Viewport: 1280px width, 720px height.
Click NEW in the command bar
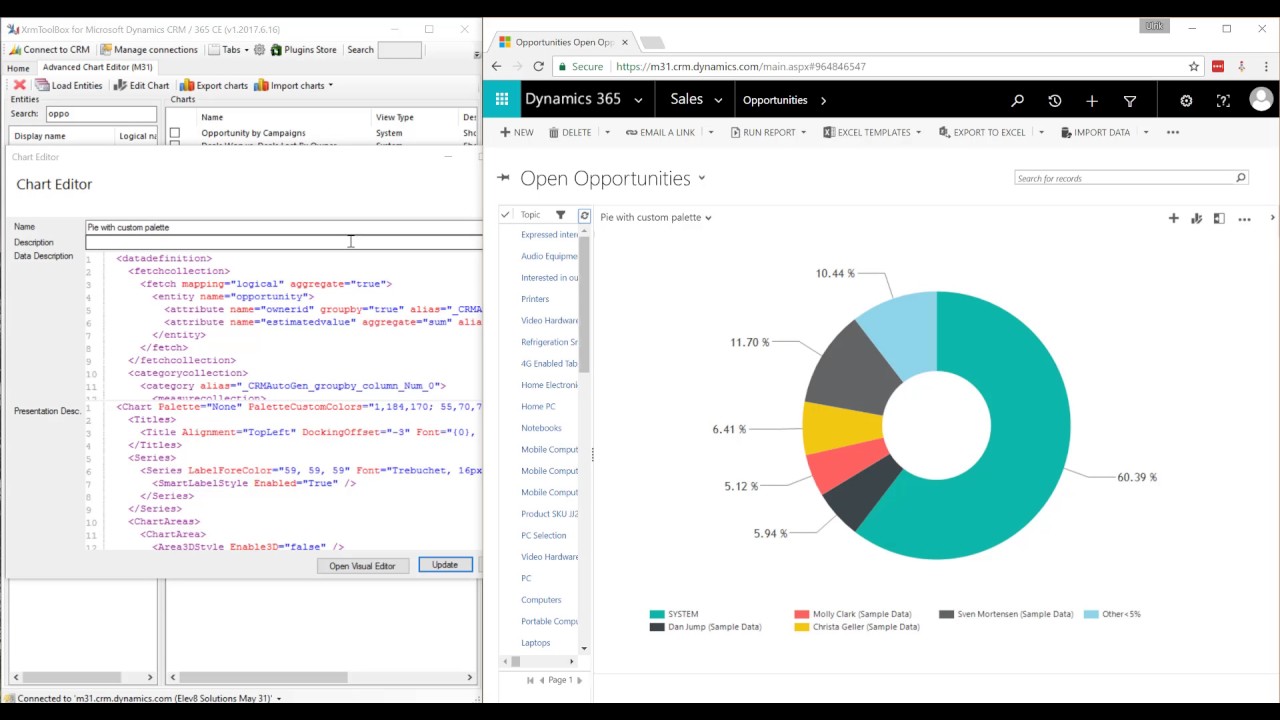pyautogui.click(x=516, y=132)
